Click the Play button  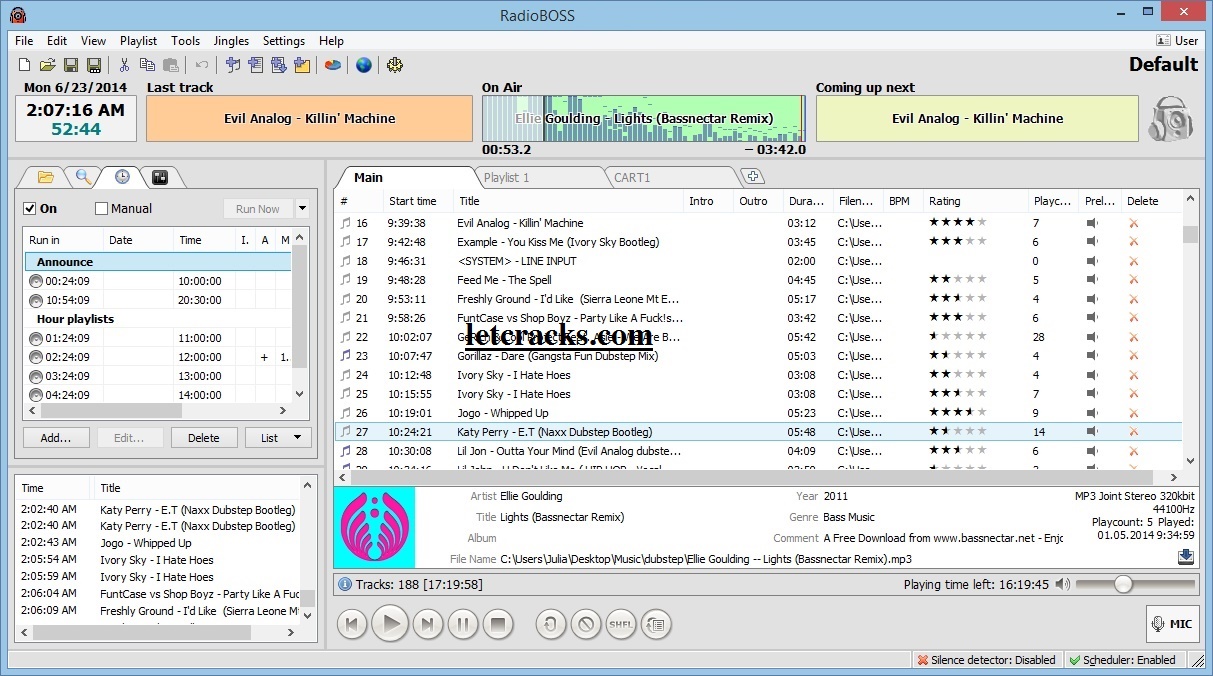click(390, 625)
